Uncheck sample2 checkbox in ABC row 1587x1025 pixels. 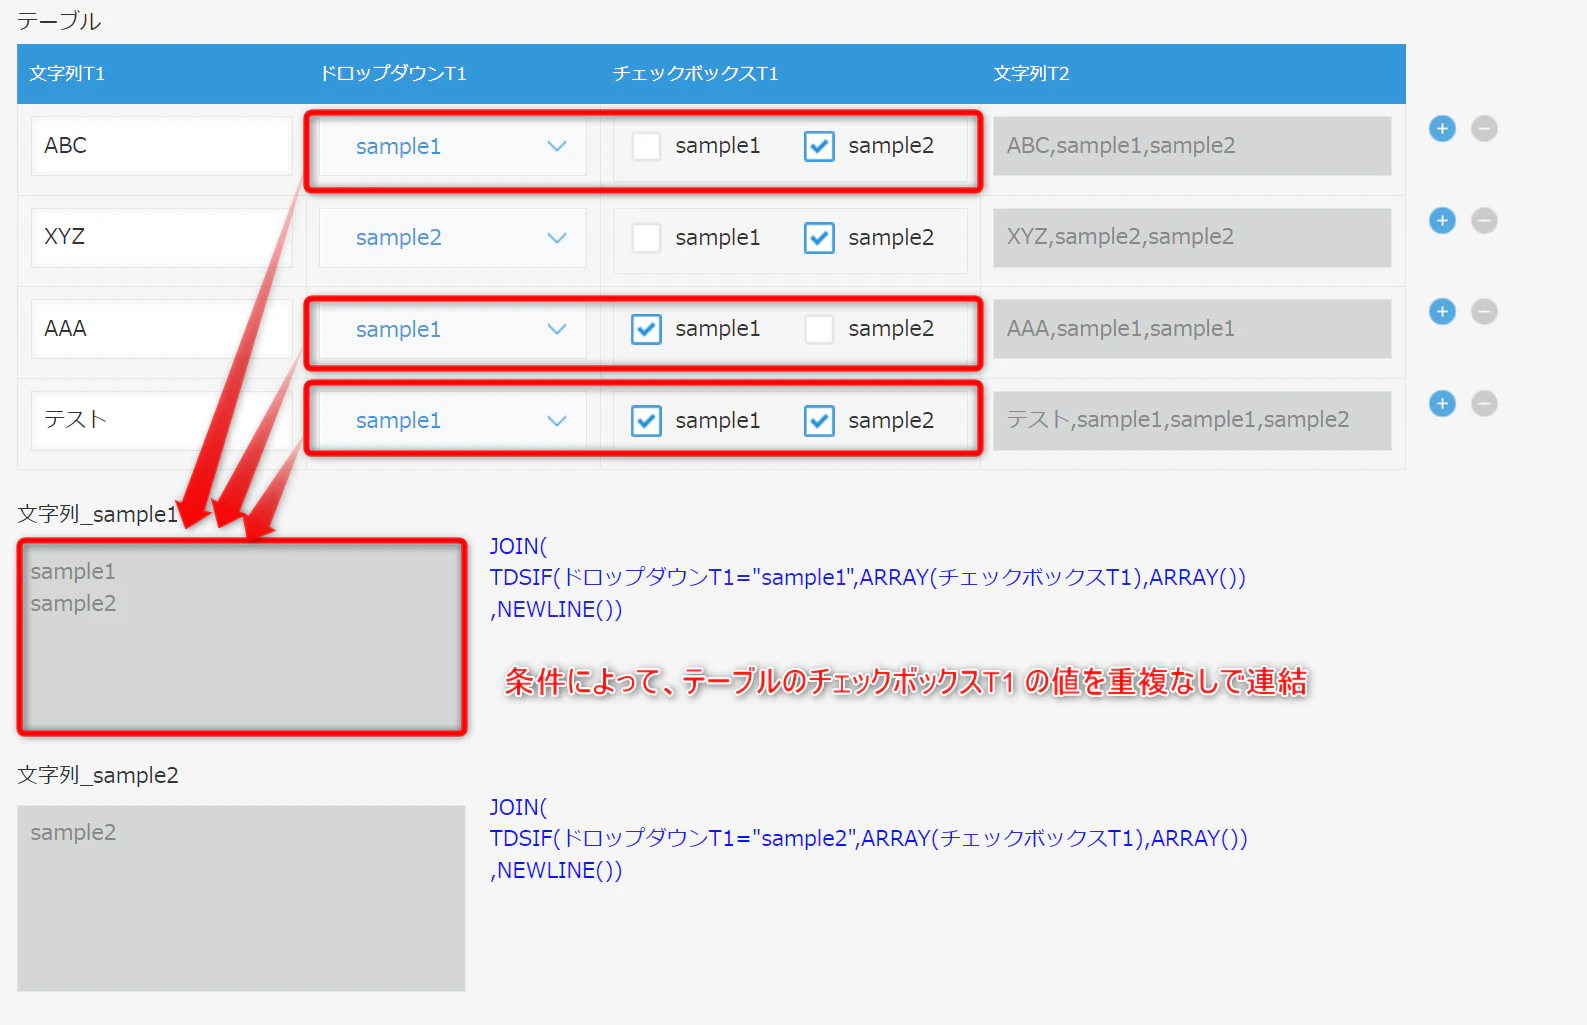819,146
